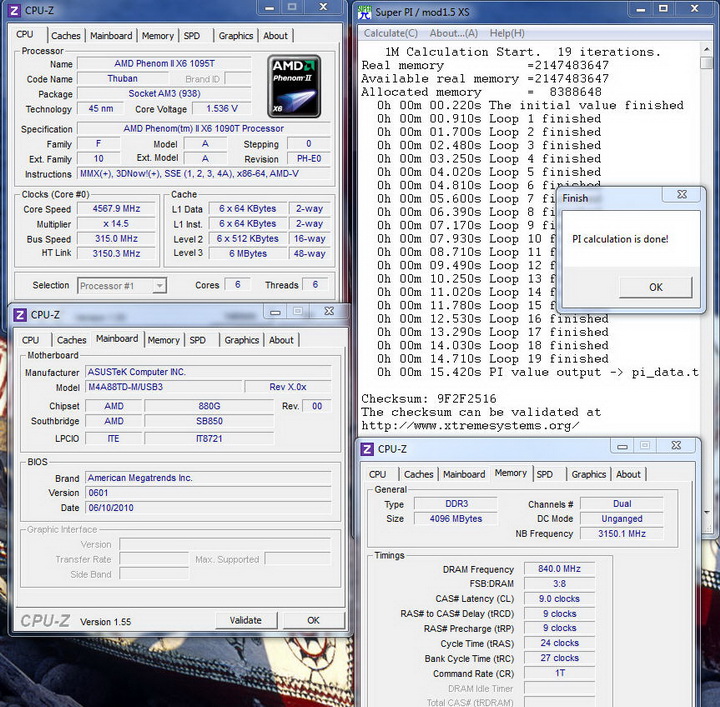Click the Cores count field showing 6
Screen dimensions: 720x707
click(237, 285)
